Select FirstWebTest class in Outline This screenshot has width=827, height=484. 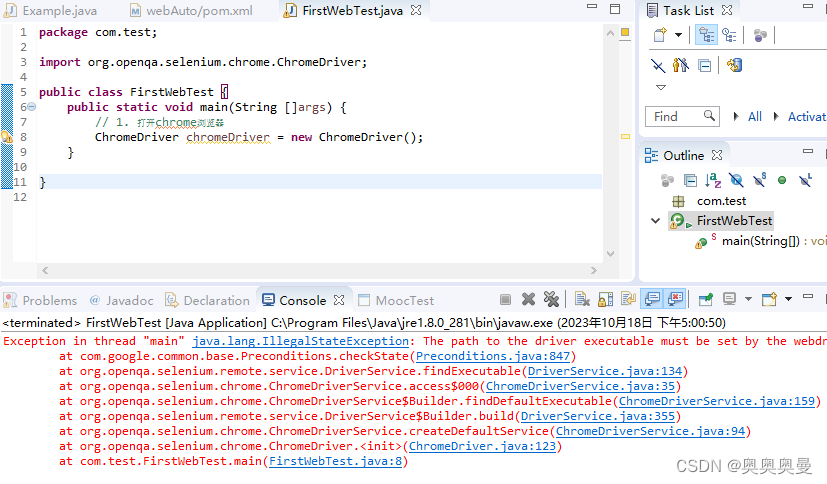(734, 221)
